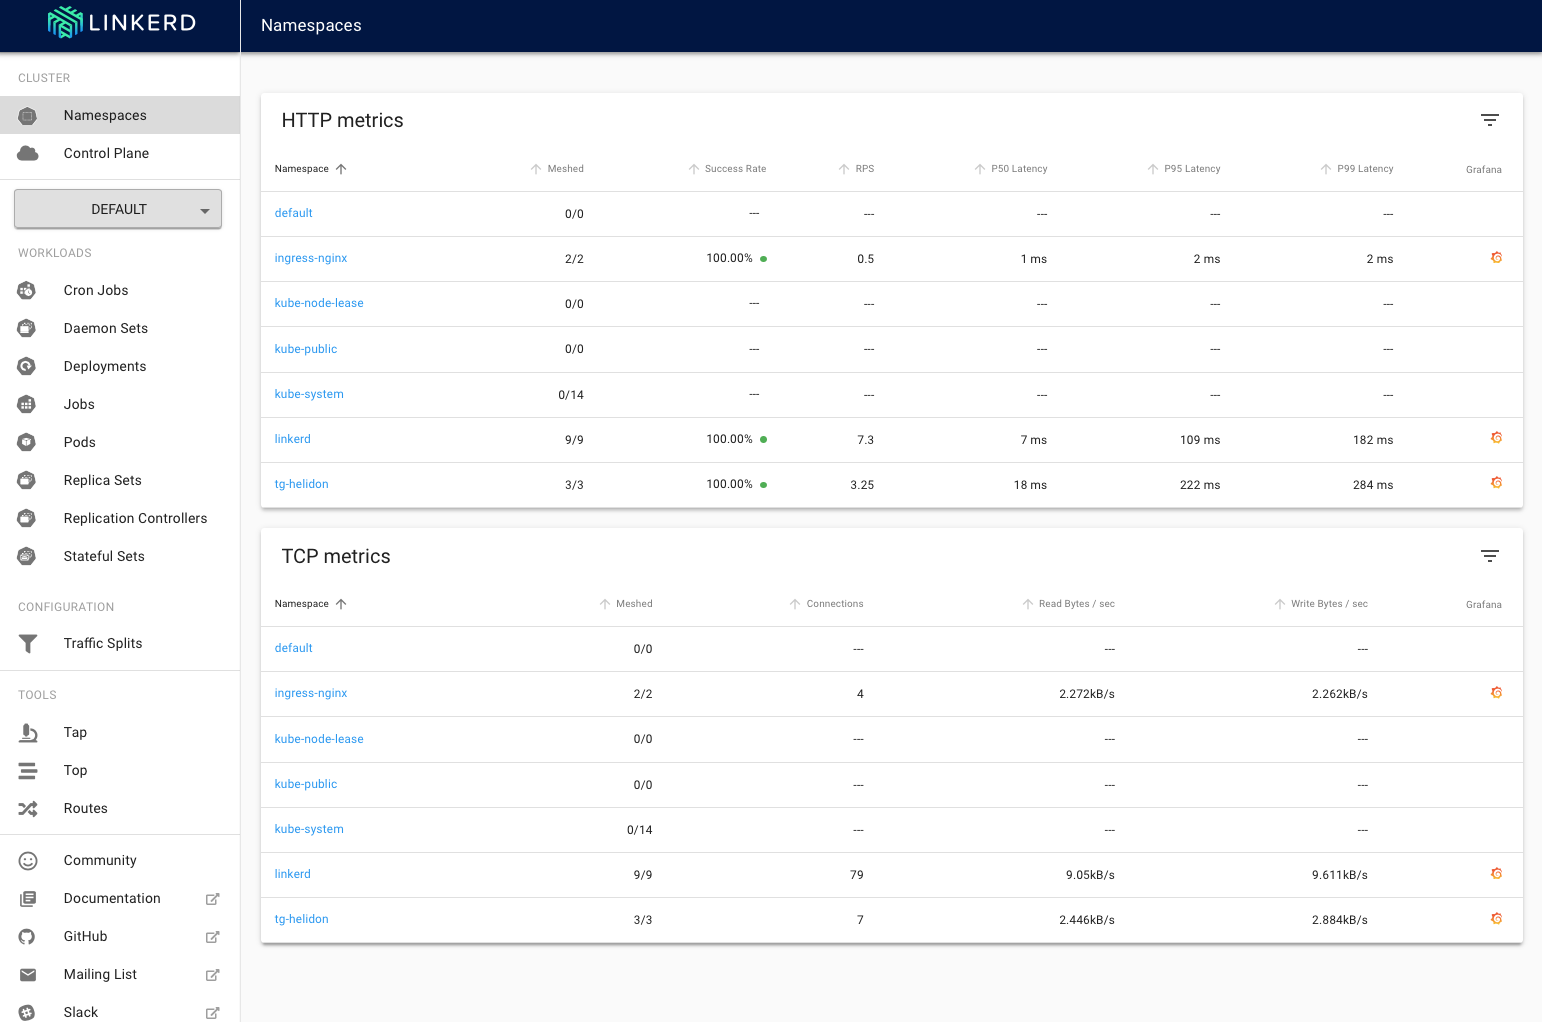Open Deployments in the sidebar

click(120, 367)
